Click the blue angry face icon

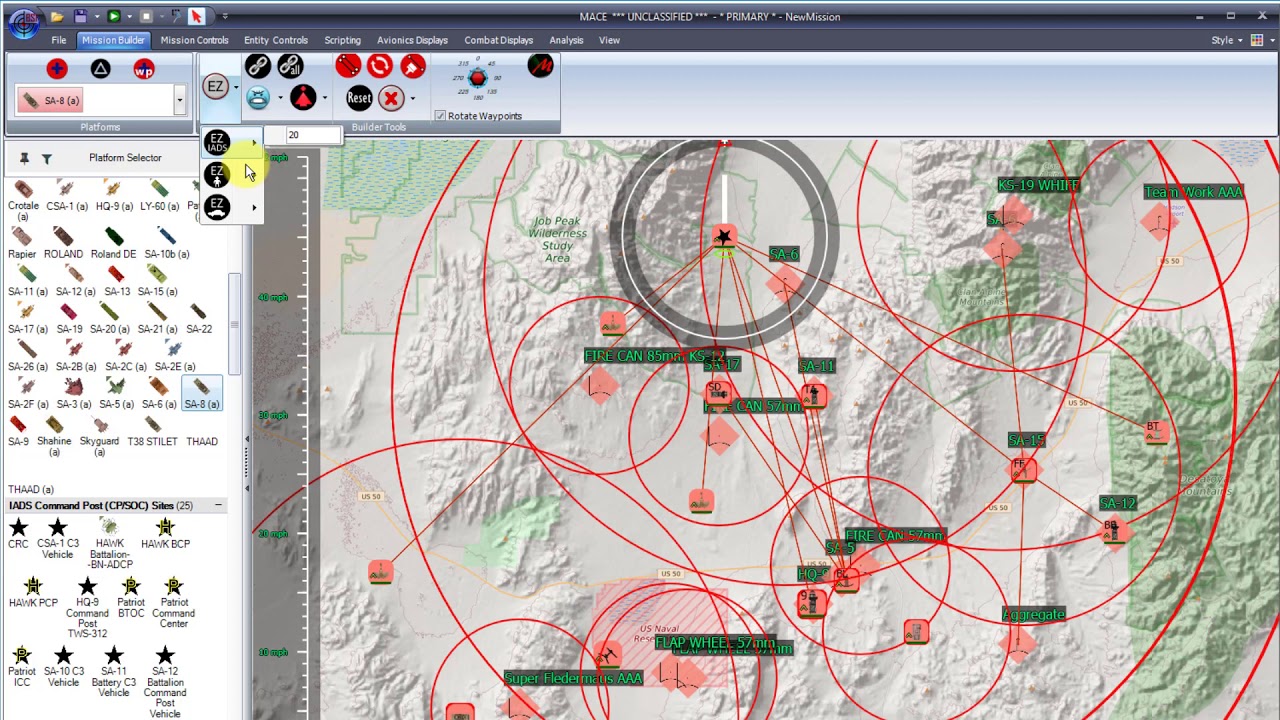tap(258, 98)
